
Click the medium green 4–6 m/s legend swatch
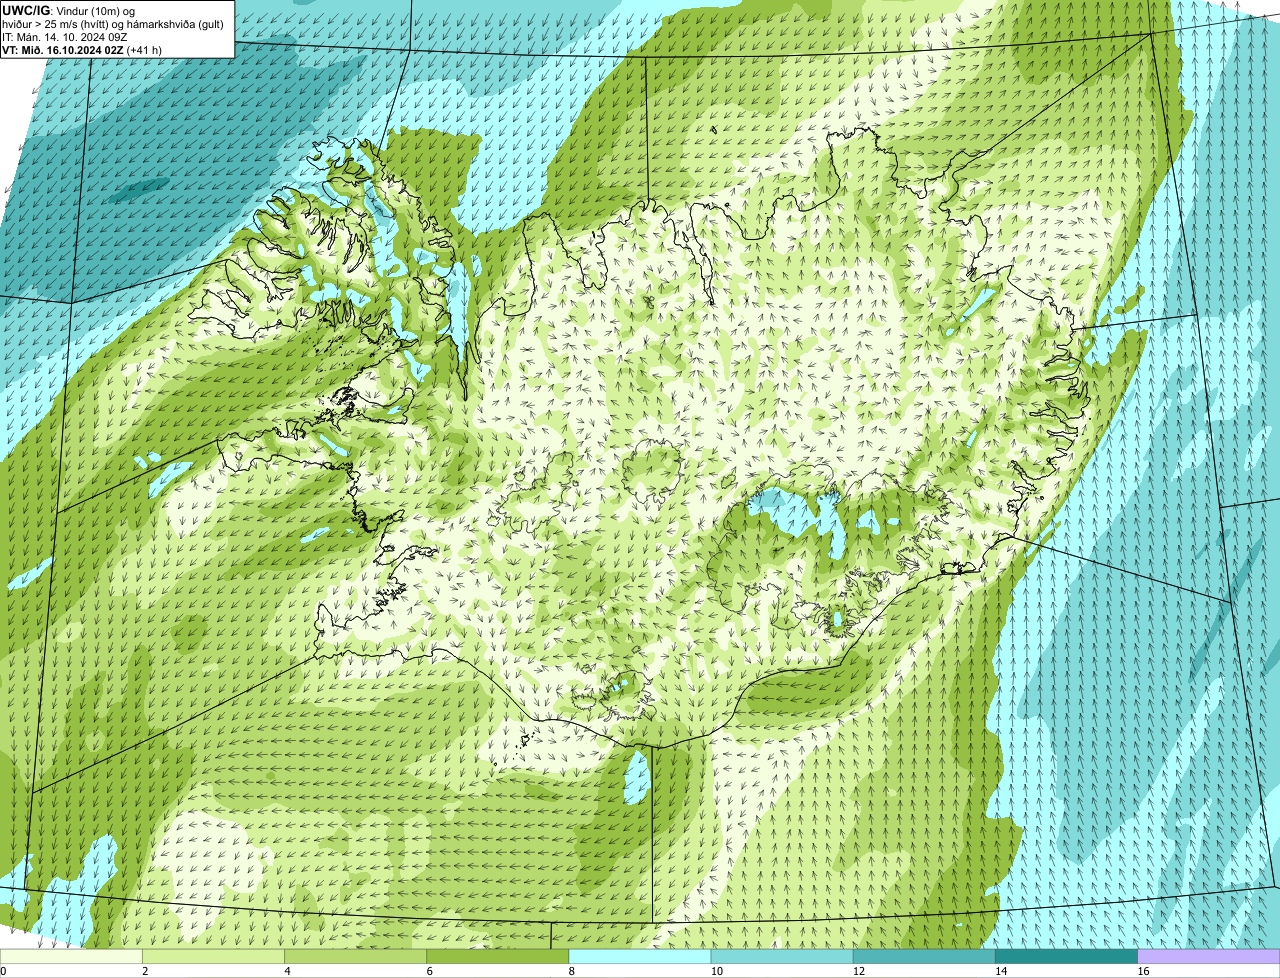point(355,956)
